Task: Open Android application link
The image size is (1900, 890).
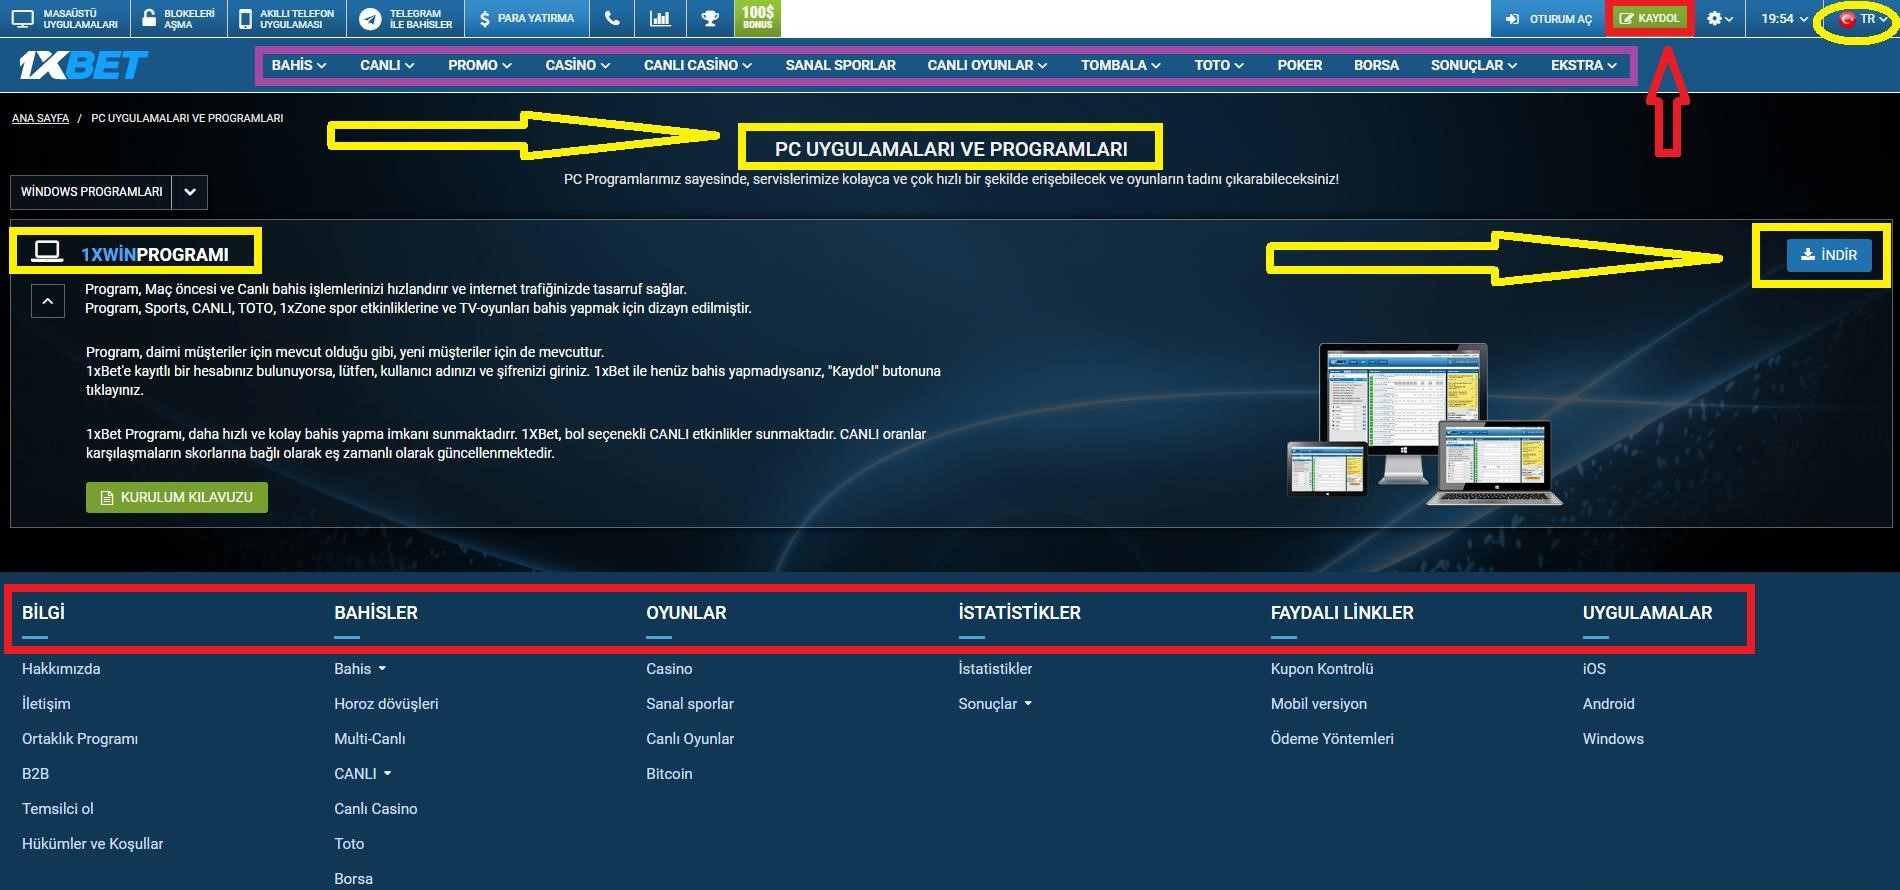Action: (1608, 704)
